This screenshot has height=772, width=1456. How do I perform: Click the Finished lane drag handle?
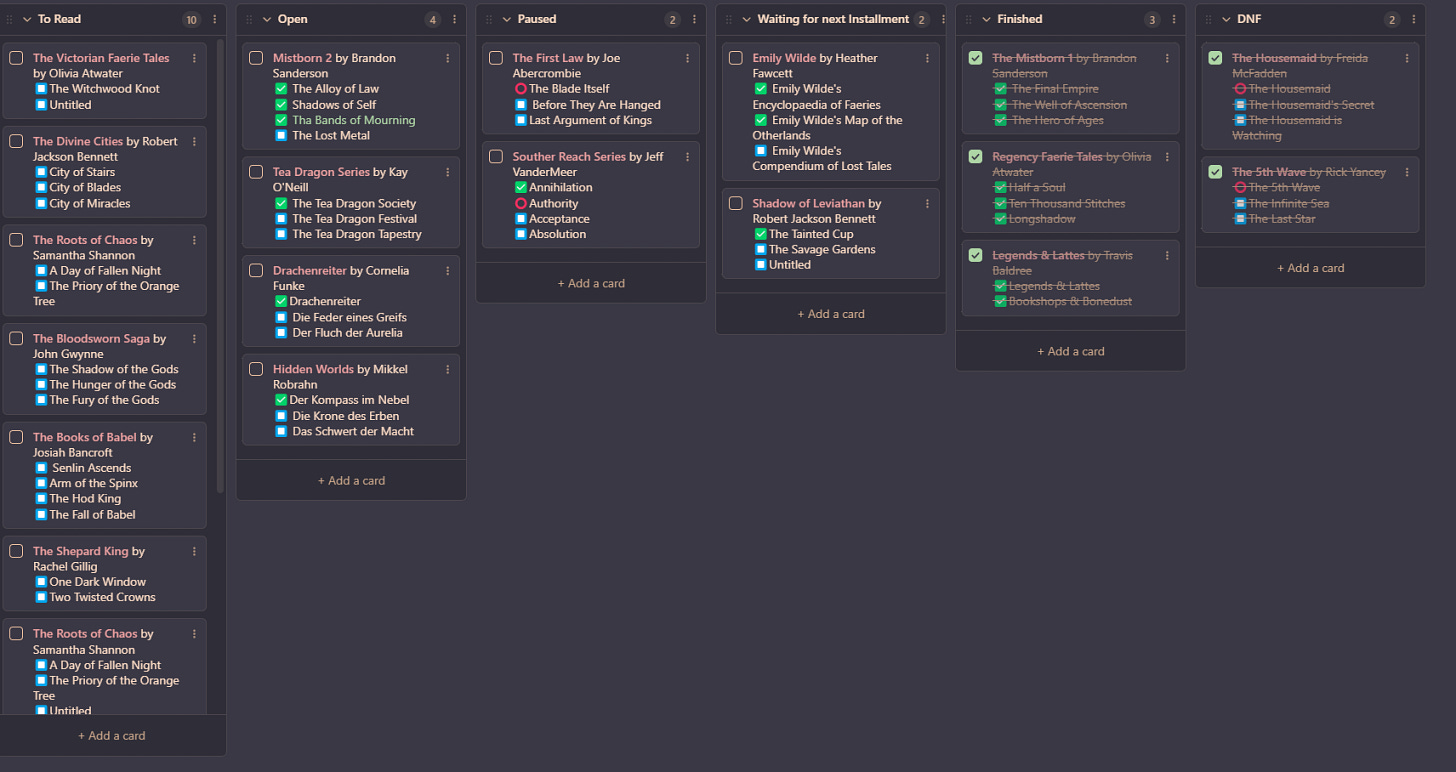(x=968, y=19)
